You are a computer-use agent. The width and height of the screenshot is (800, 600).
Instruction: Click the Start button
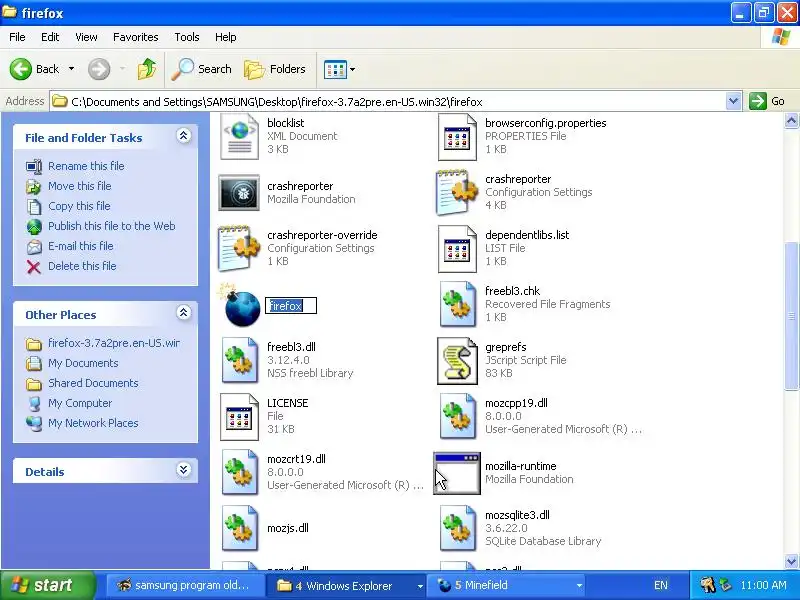point(48,585)
